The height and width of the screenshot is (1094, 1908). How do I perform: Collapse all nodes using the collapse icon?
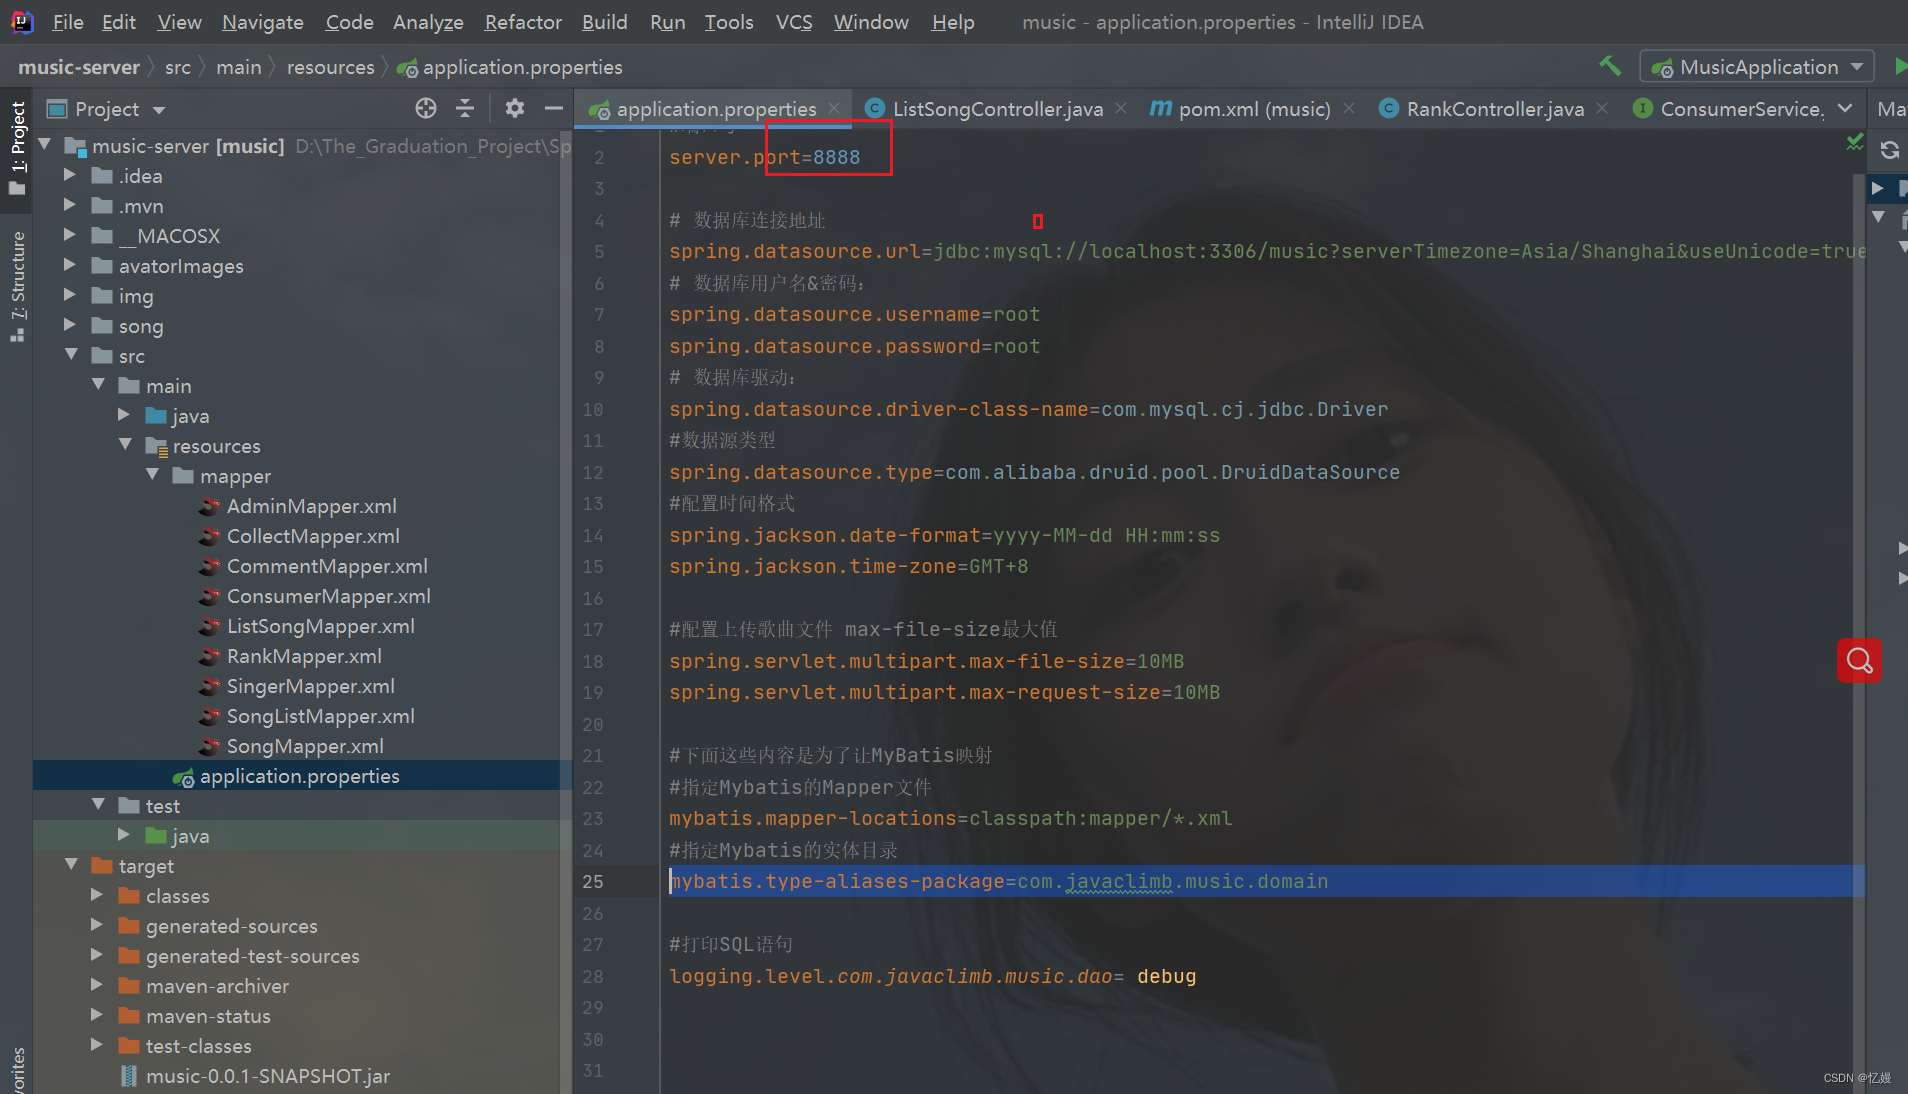point(466,108)
